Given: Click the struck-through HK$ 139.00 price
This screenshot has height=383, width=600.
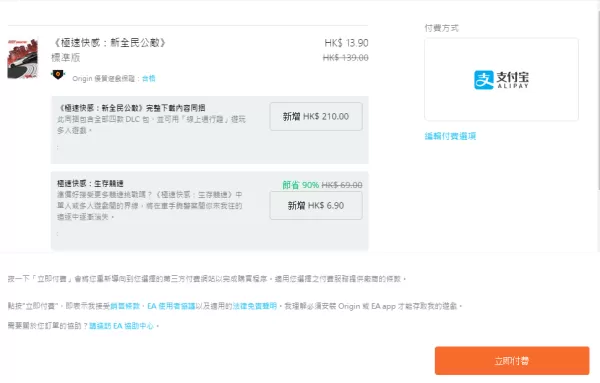Looking at the screenshot, I should point(346,58).
